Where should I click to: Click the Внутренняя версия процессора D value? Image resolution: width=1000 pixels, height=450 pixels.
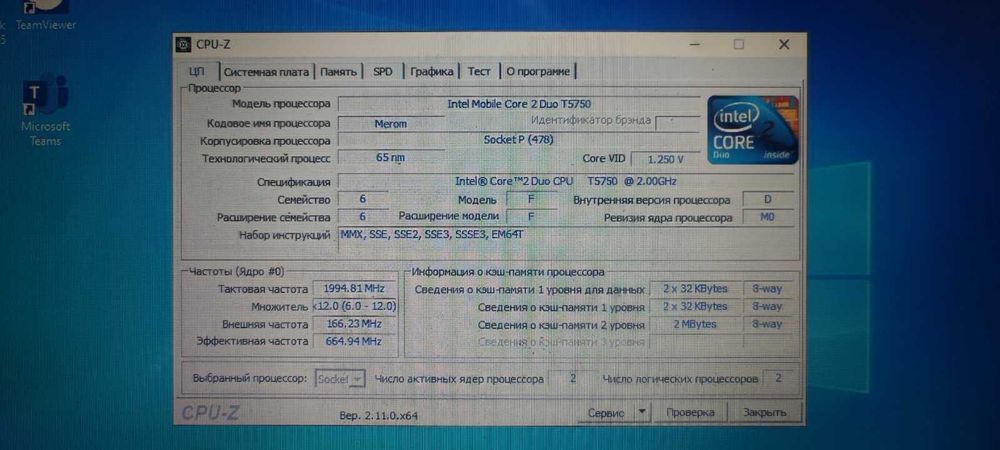point(768,200)
